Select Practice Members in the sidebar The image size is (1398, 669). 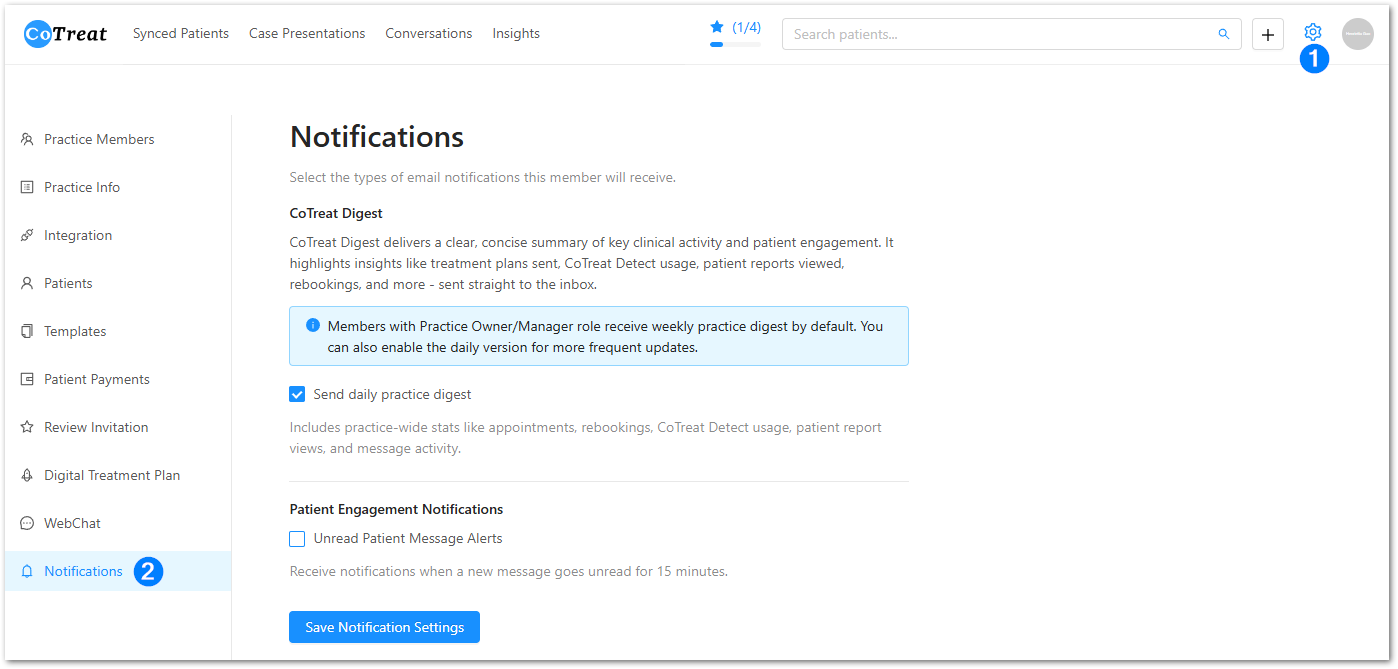(x=99, y=140)
